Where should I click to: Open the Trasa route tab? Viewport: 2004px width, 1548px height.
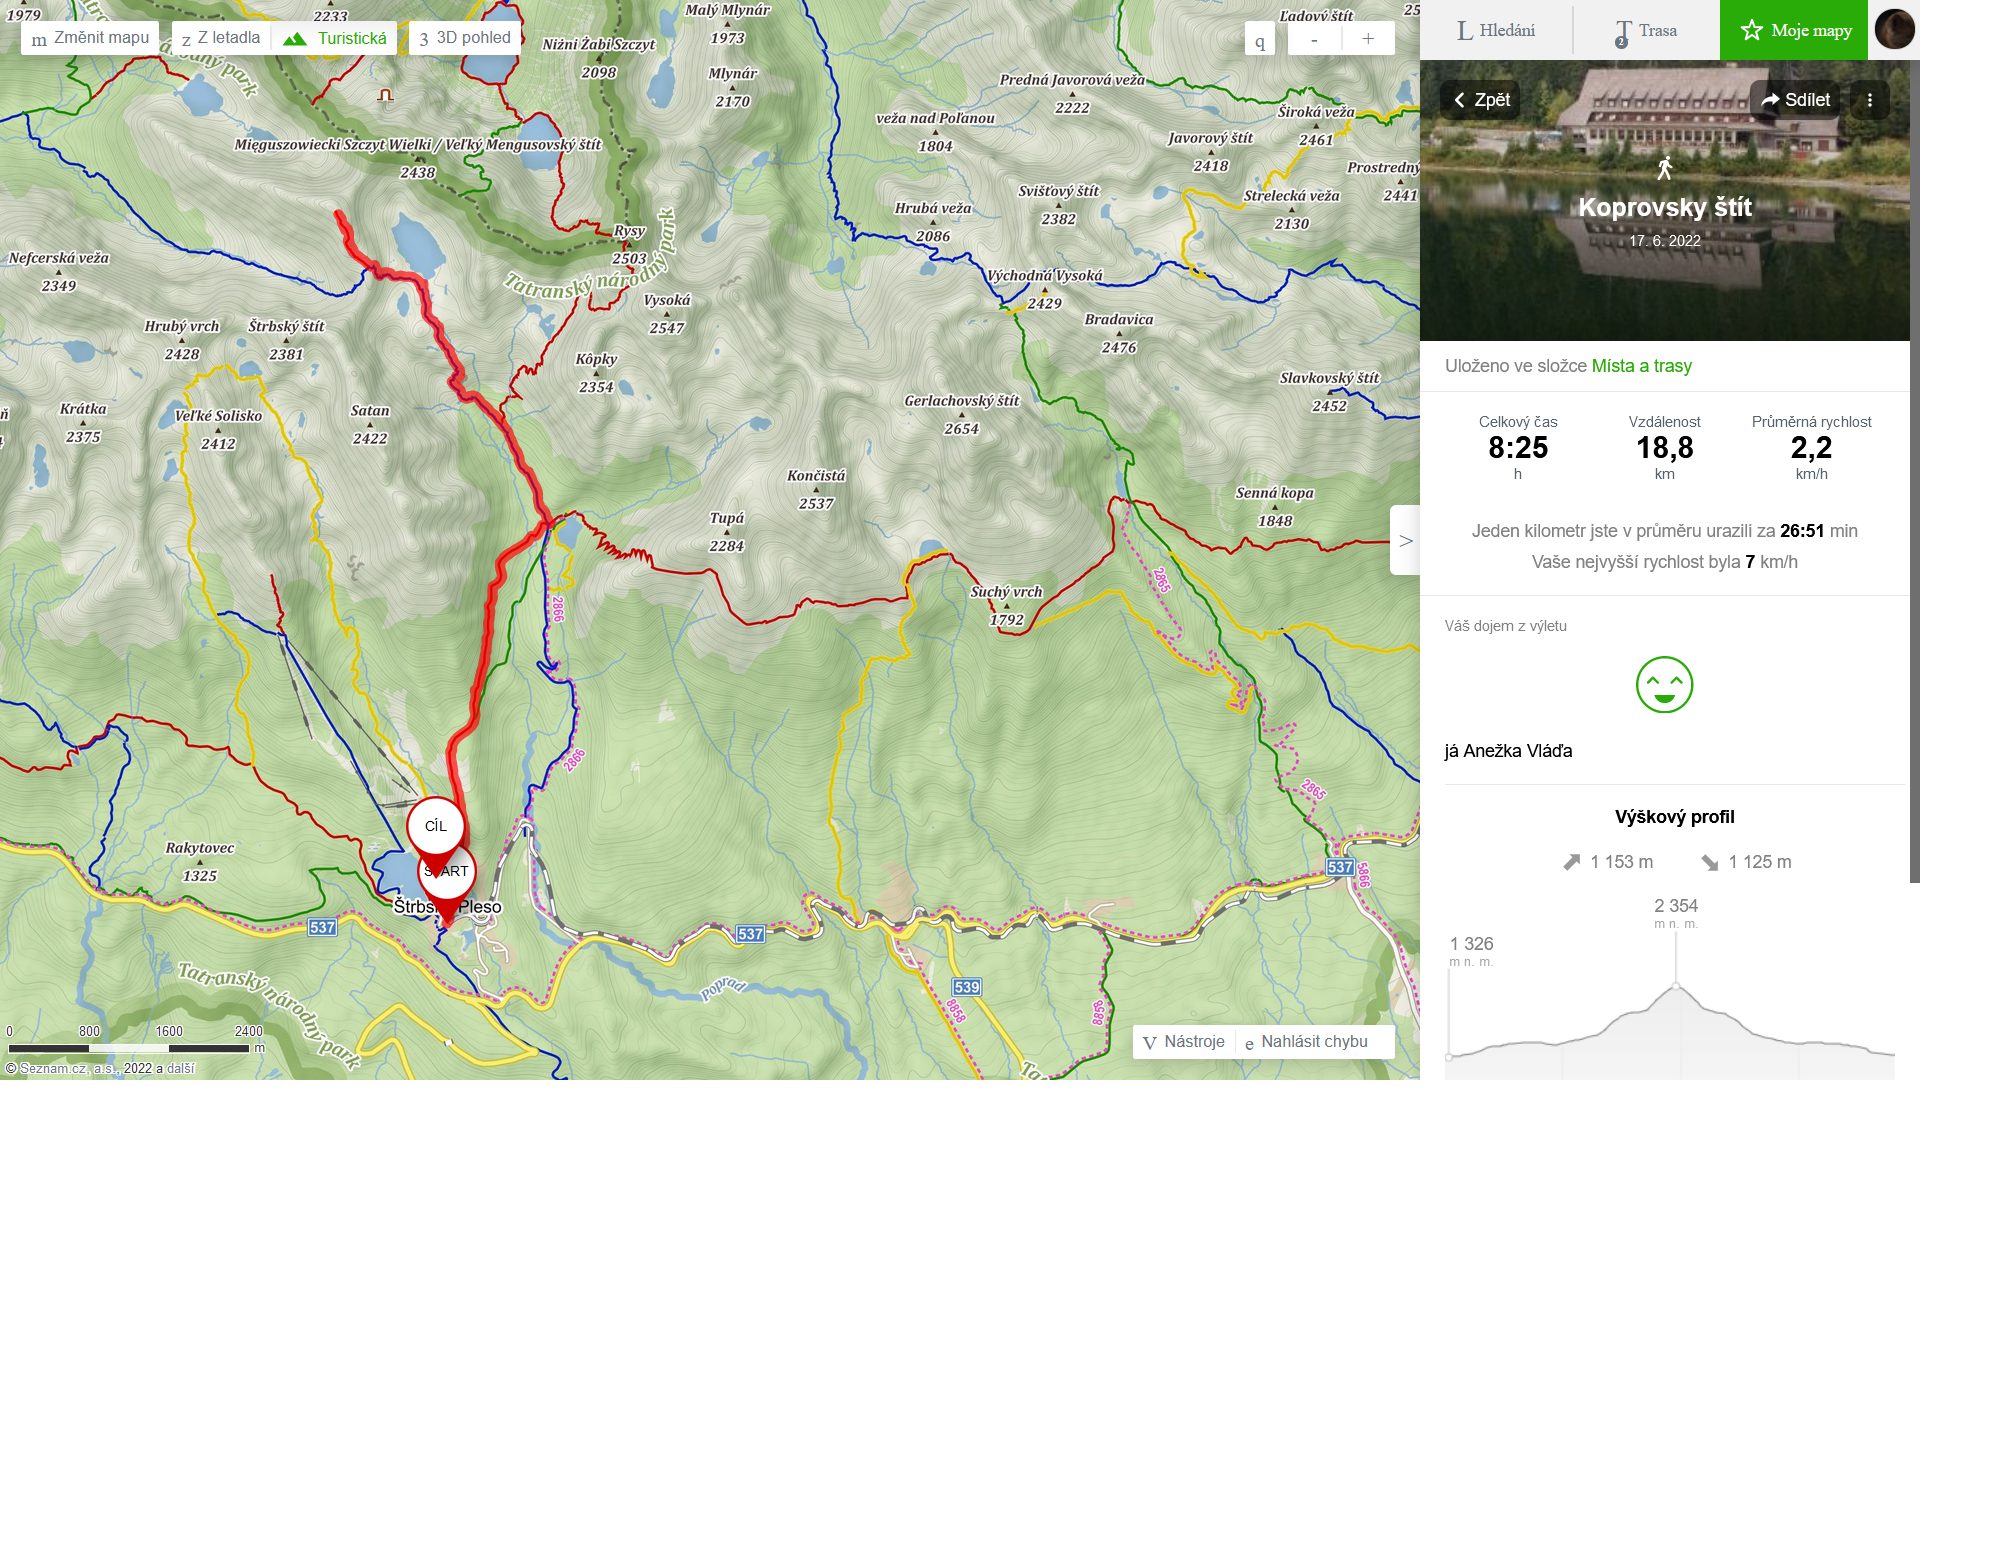(1646, 30)
